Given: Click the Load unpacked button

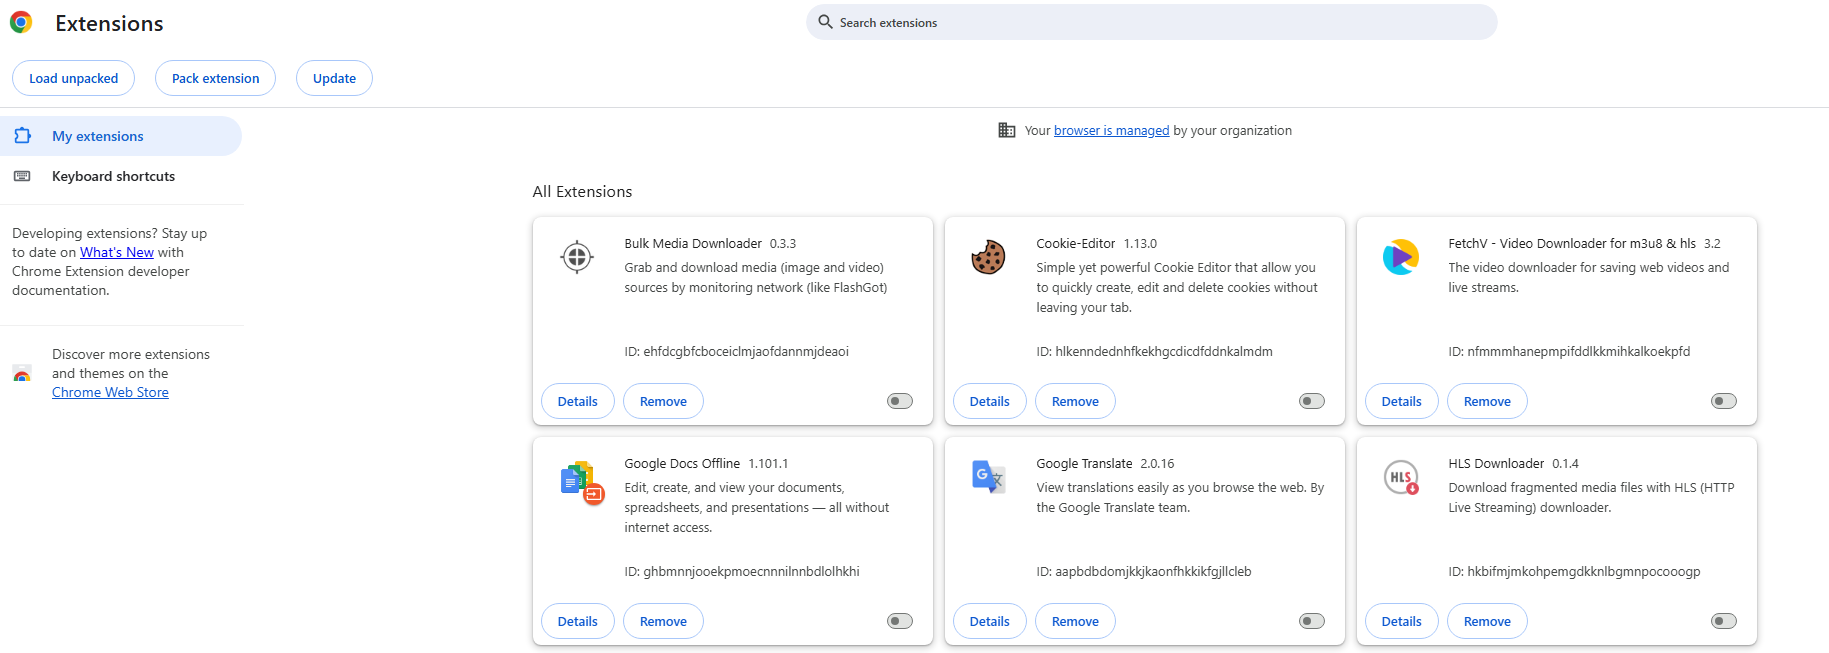Looking at the screenshot, I should coord(73,78).
